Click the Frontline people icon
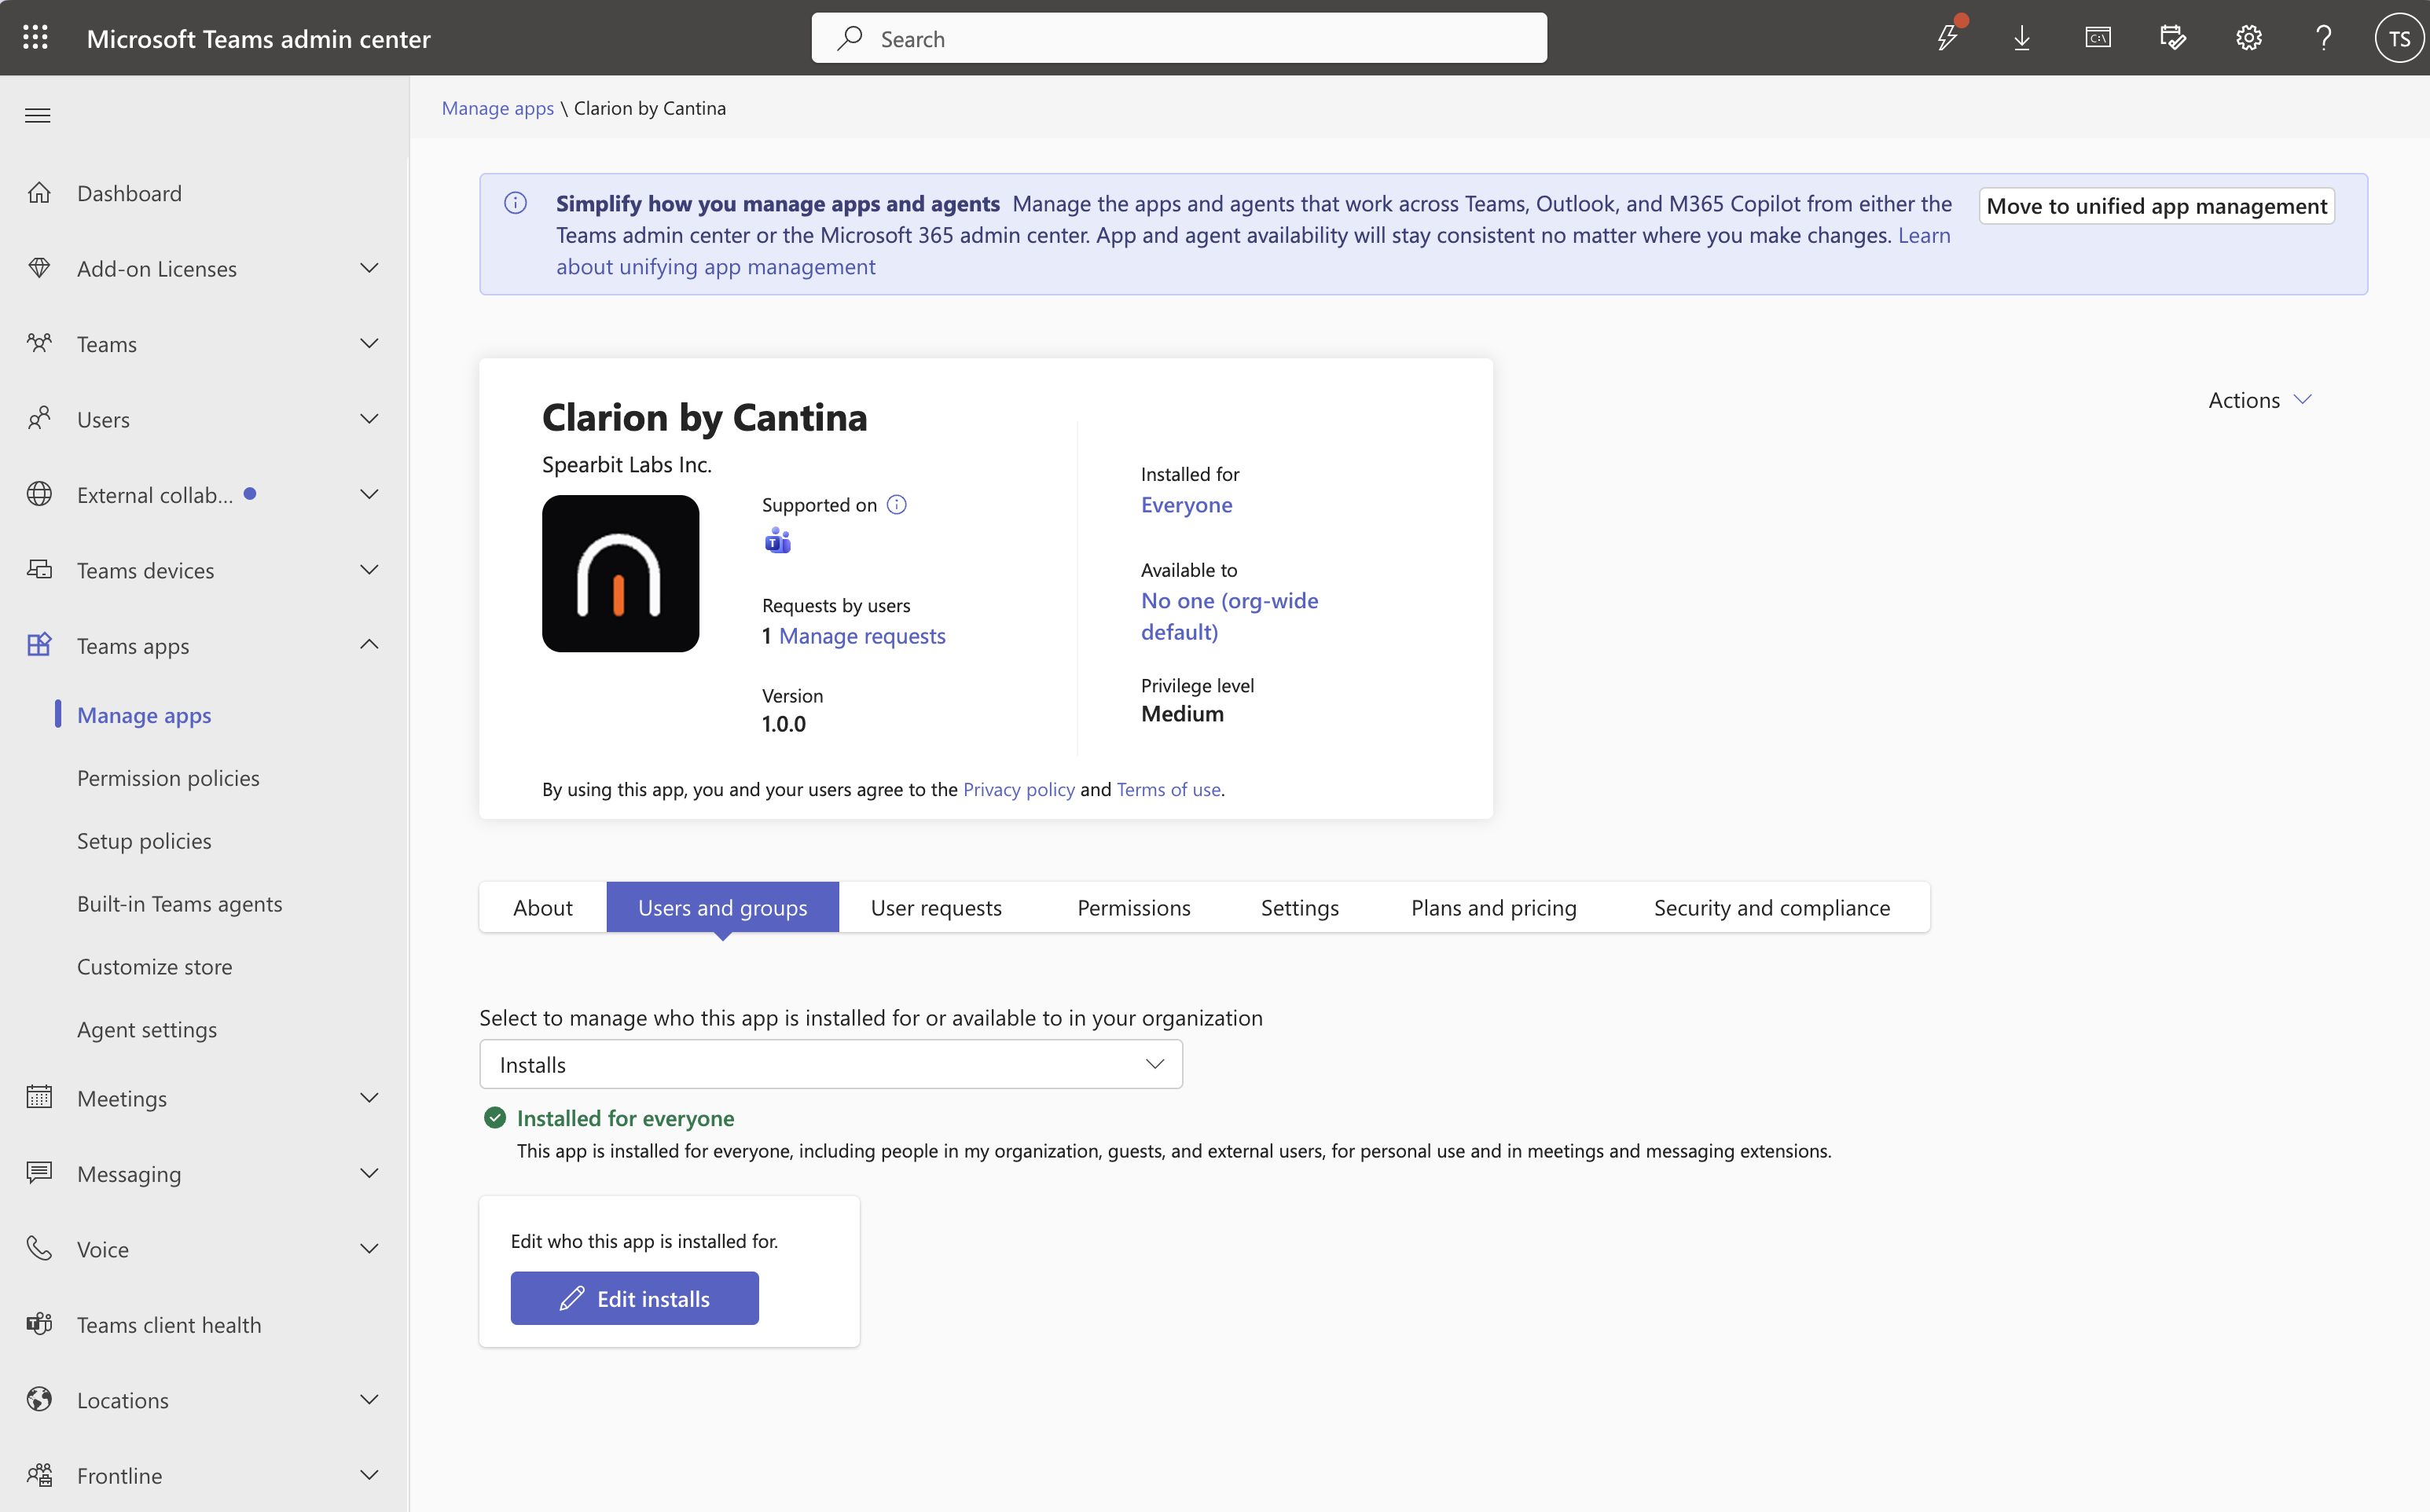The image size is (2430, 1512). pos(39,1475)
